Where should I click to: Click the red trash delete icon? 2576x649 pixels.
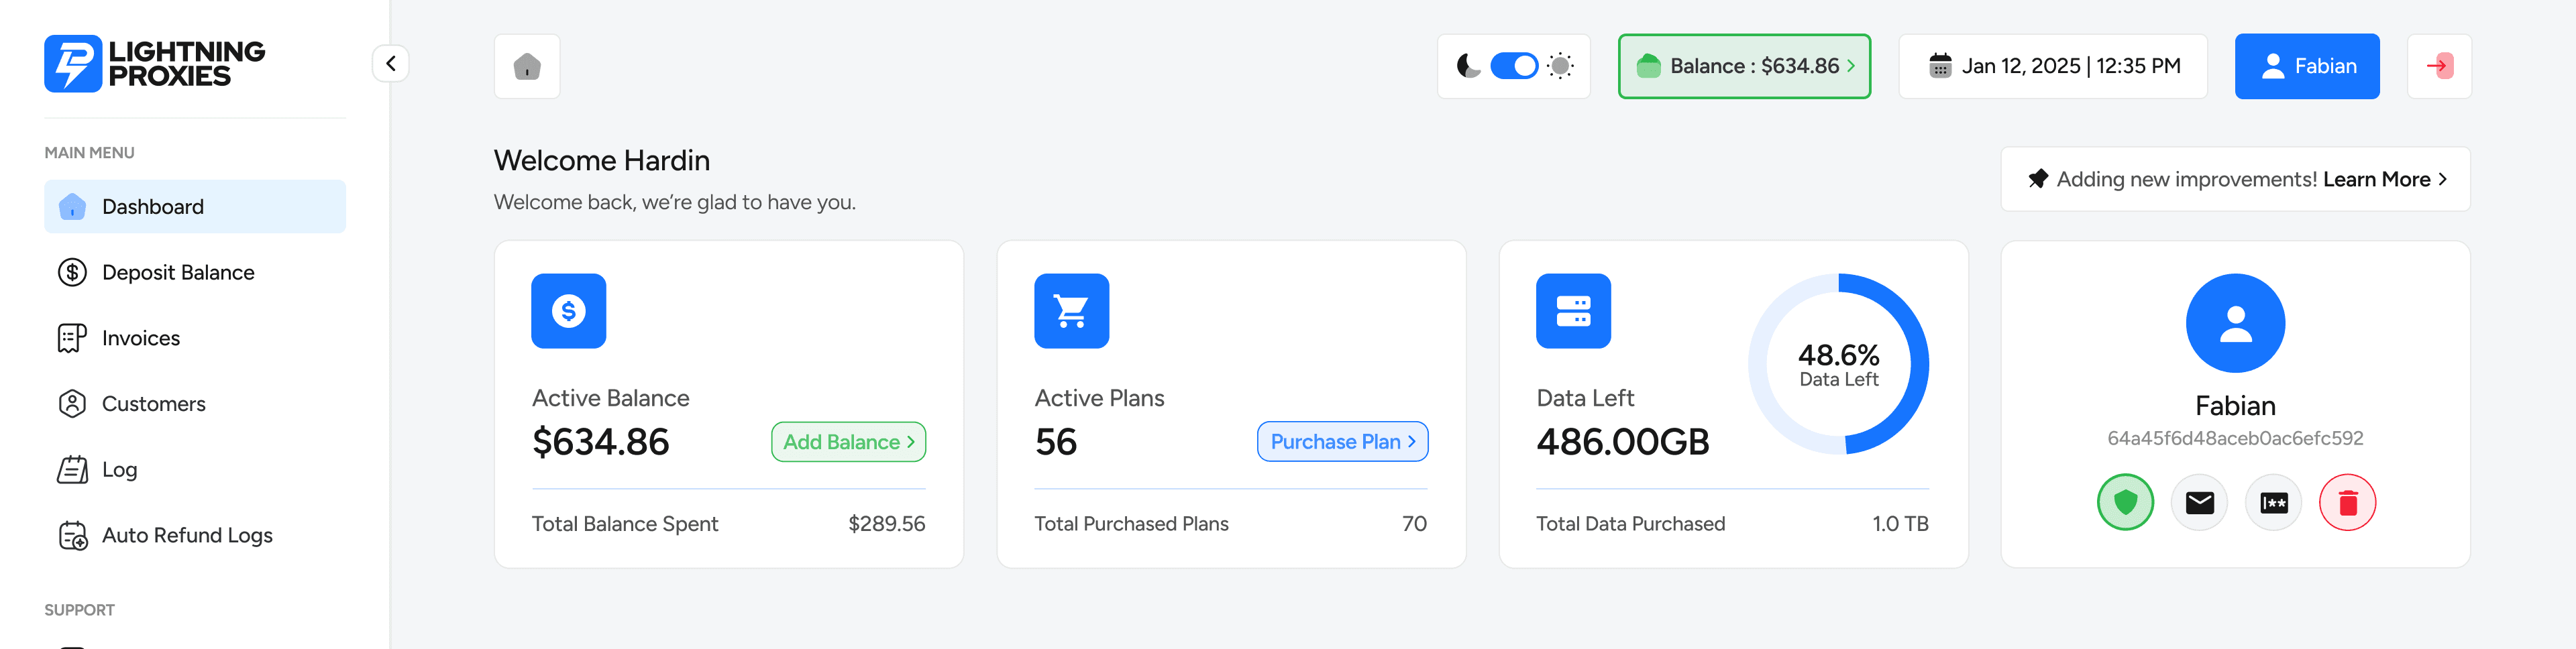click(2347, 502)
